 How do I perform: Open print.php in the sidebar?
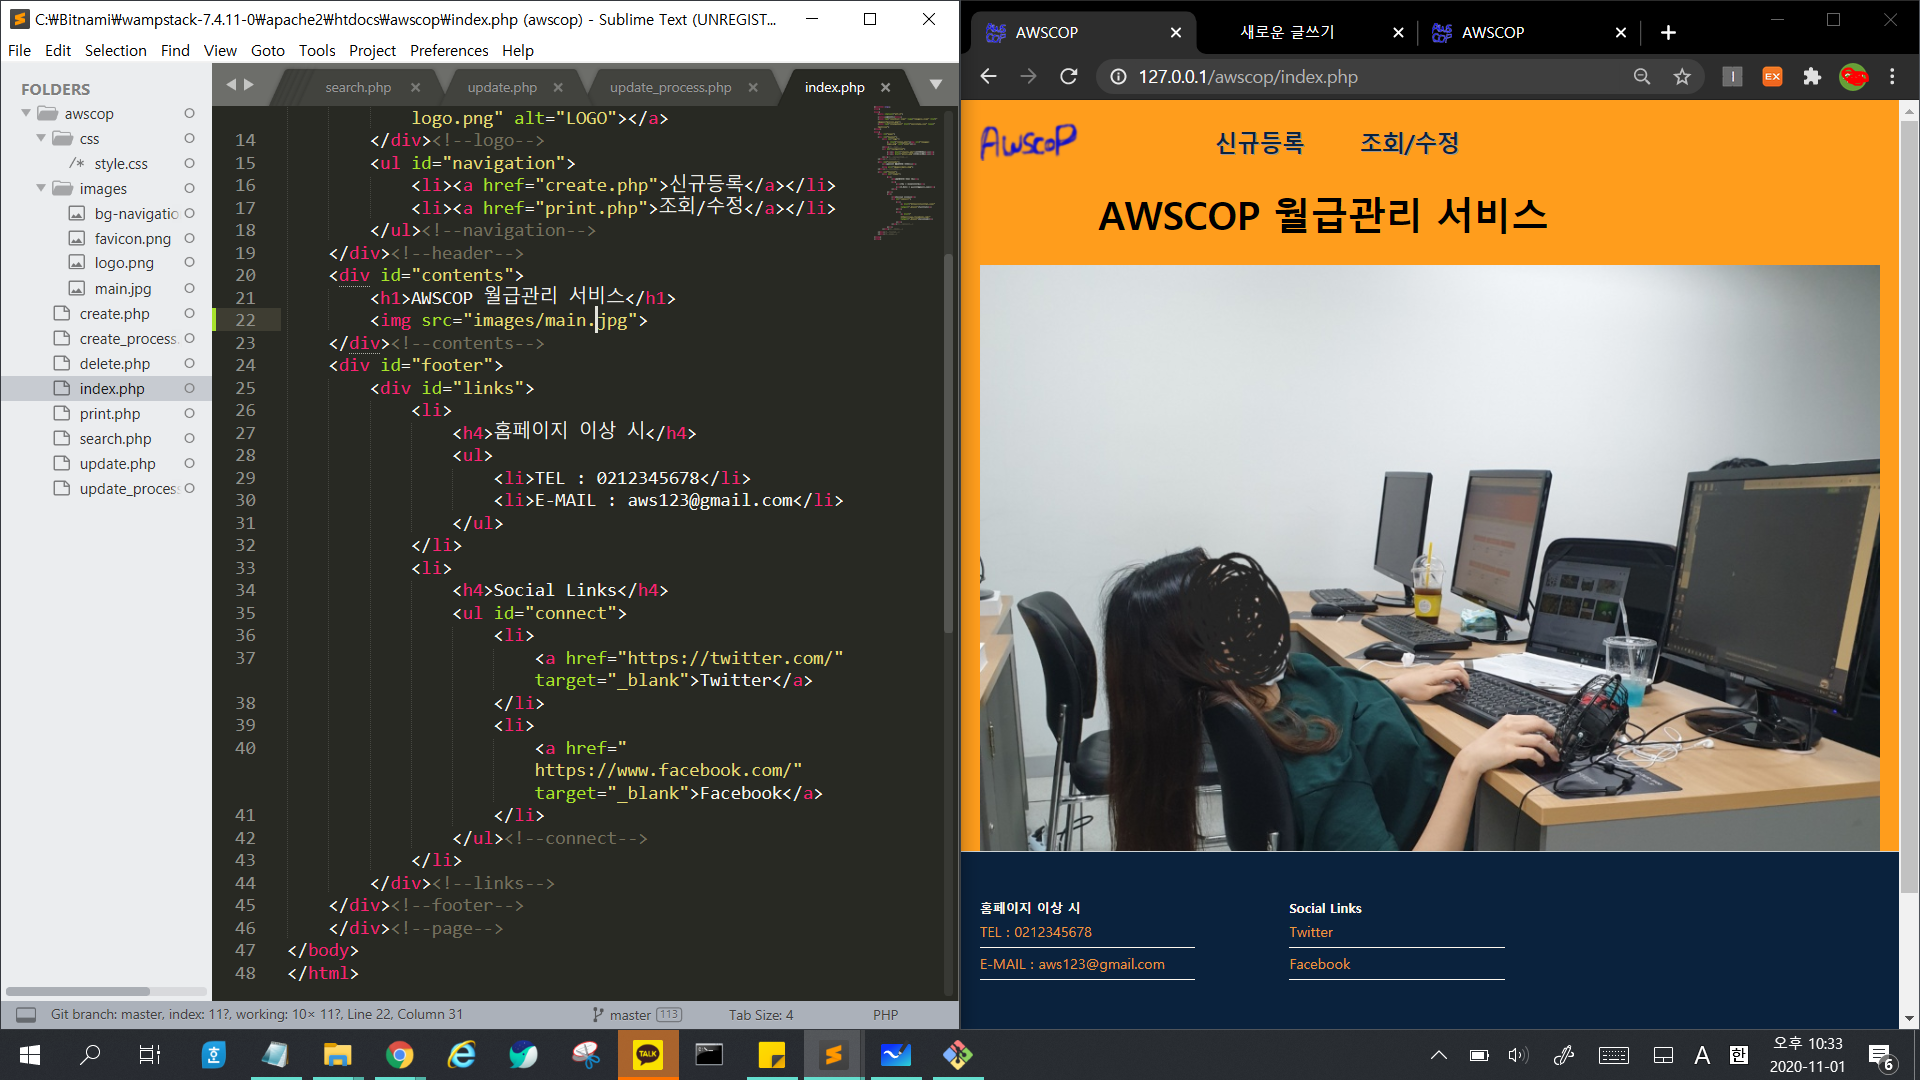point(110,414)
